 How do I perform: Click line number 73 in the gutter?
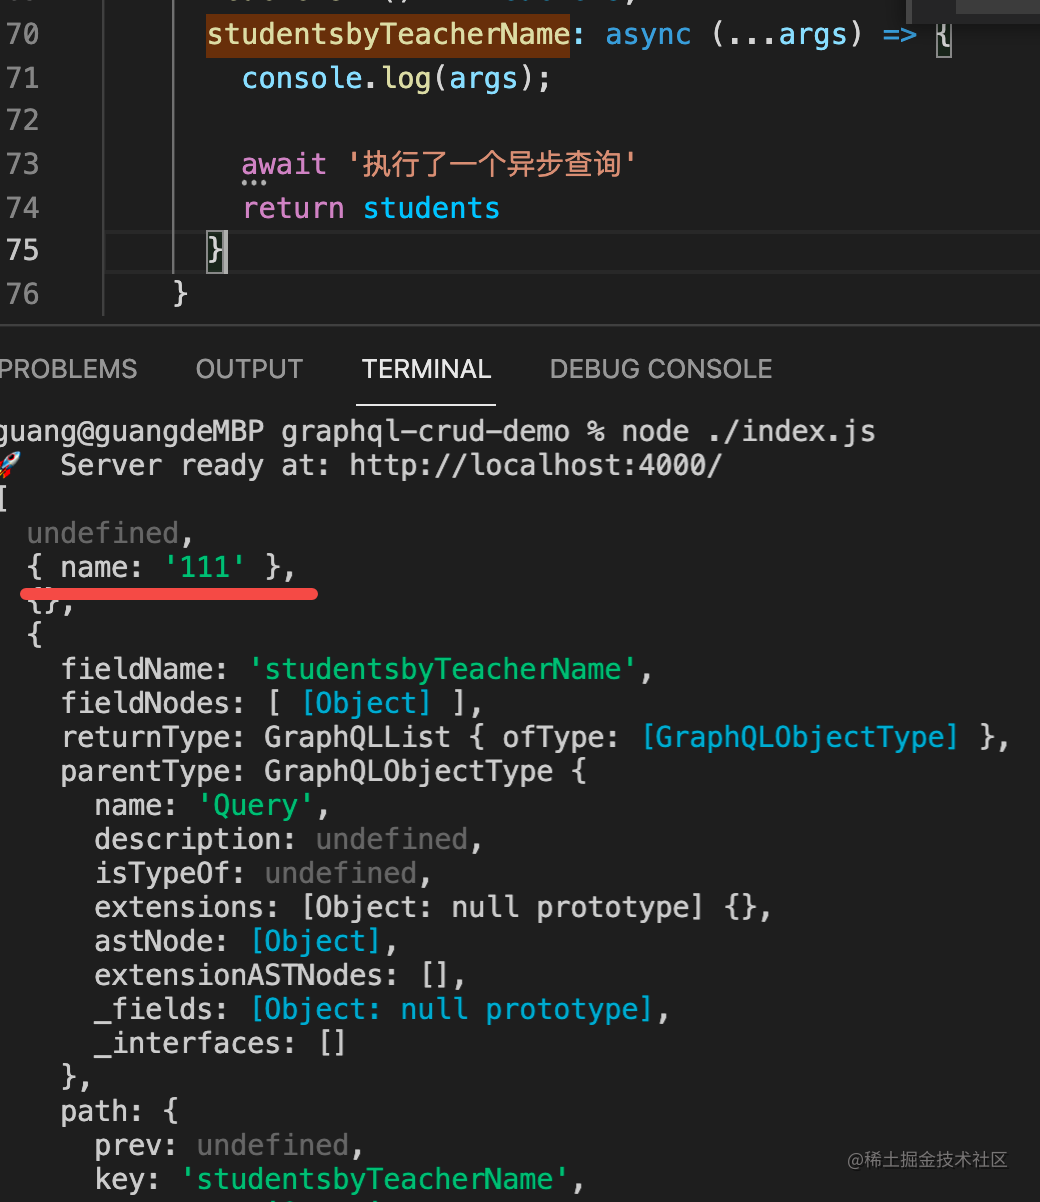(x=22, y=163)
